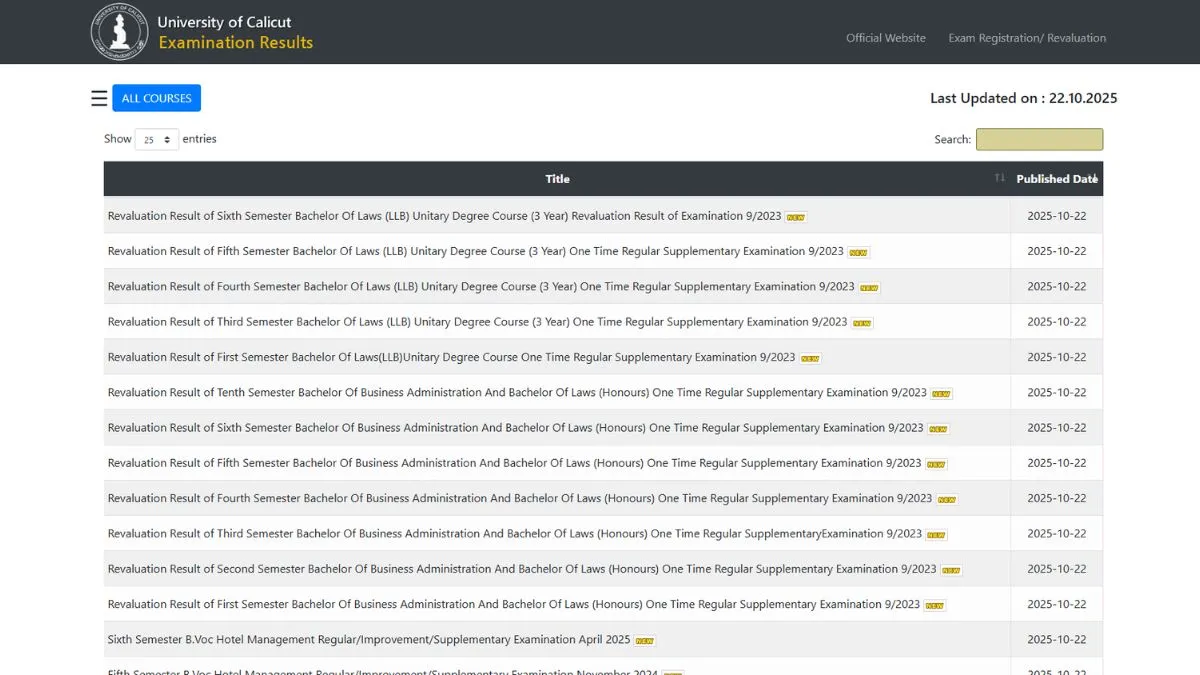
Task: Open Second Semester BBA LLB Honours result
Action: pyautogui.click(x=521, y=569)
